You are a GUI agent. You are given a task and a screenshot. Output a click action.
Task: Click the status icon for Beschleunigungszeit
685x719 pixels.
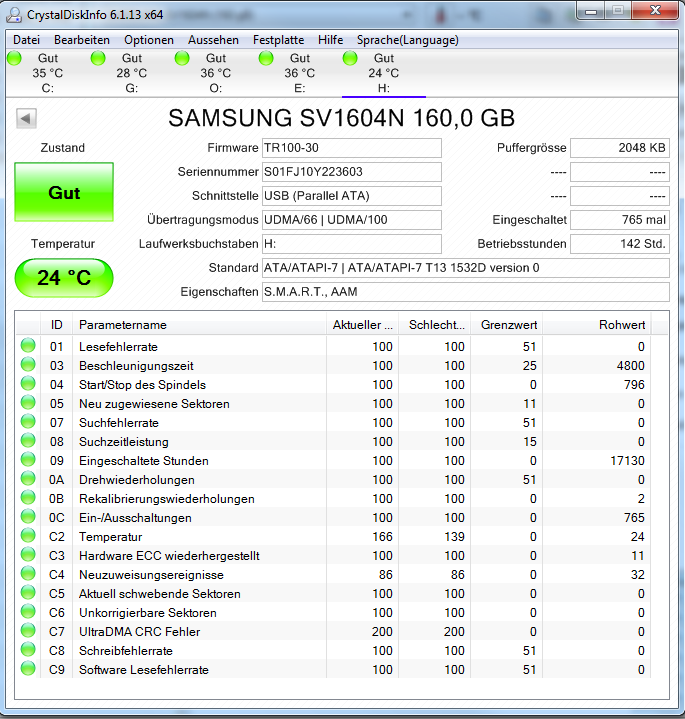tap(28, 364)
